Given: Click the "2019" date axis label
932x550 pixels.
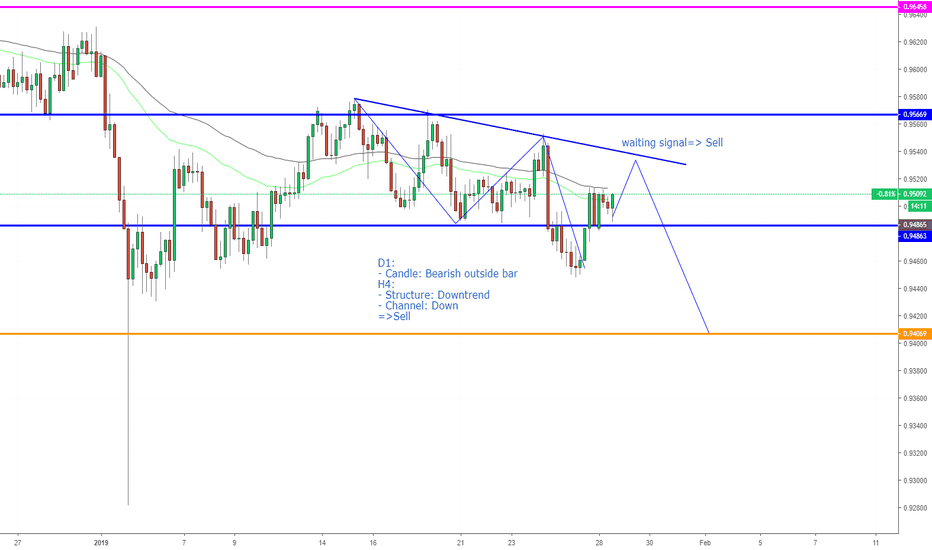Looking at the screenshot, I should (102, 542).
